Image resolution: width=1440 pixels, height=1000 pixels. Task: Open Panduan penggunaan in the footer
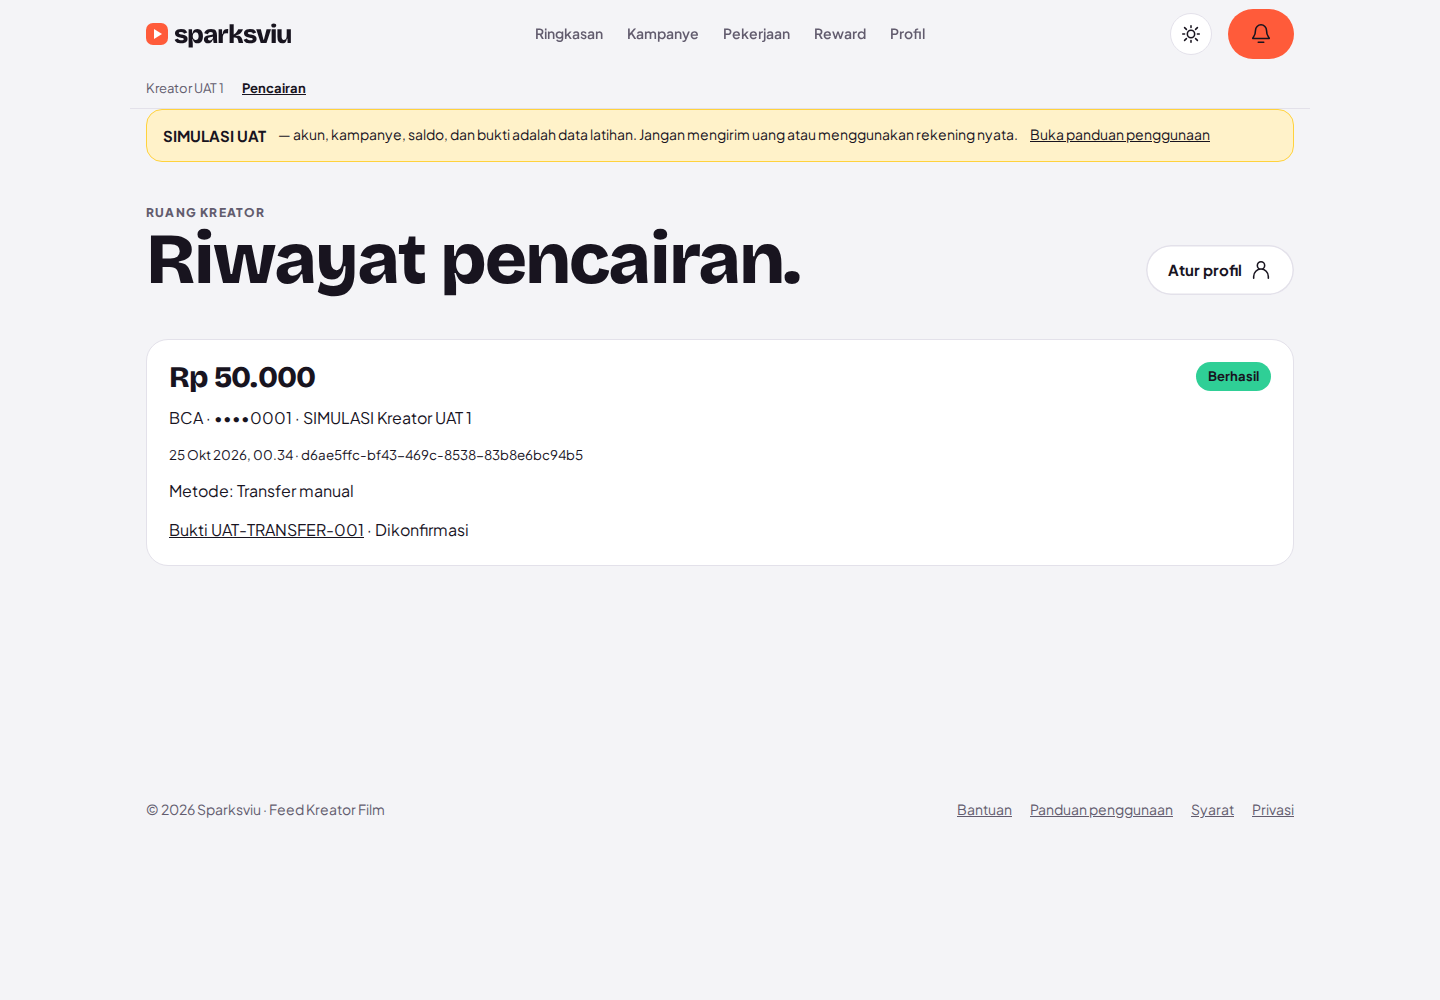1101,810
